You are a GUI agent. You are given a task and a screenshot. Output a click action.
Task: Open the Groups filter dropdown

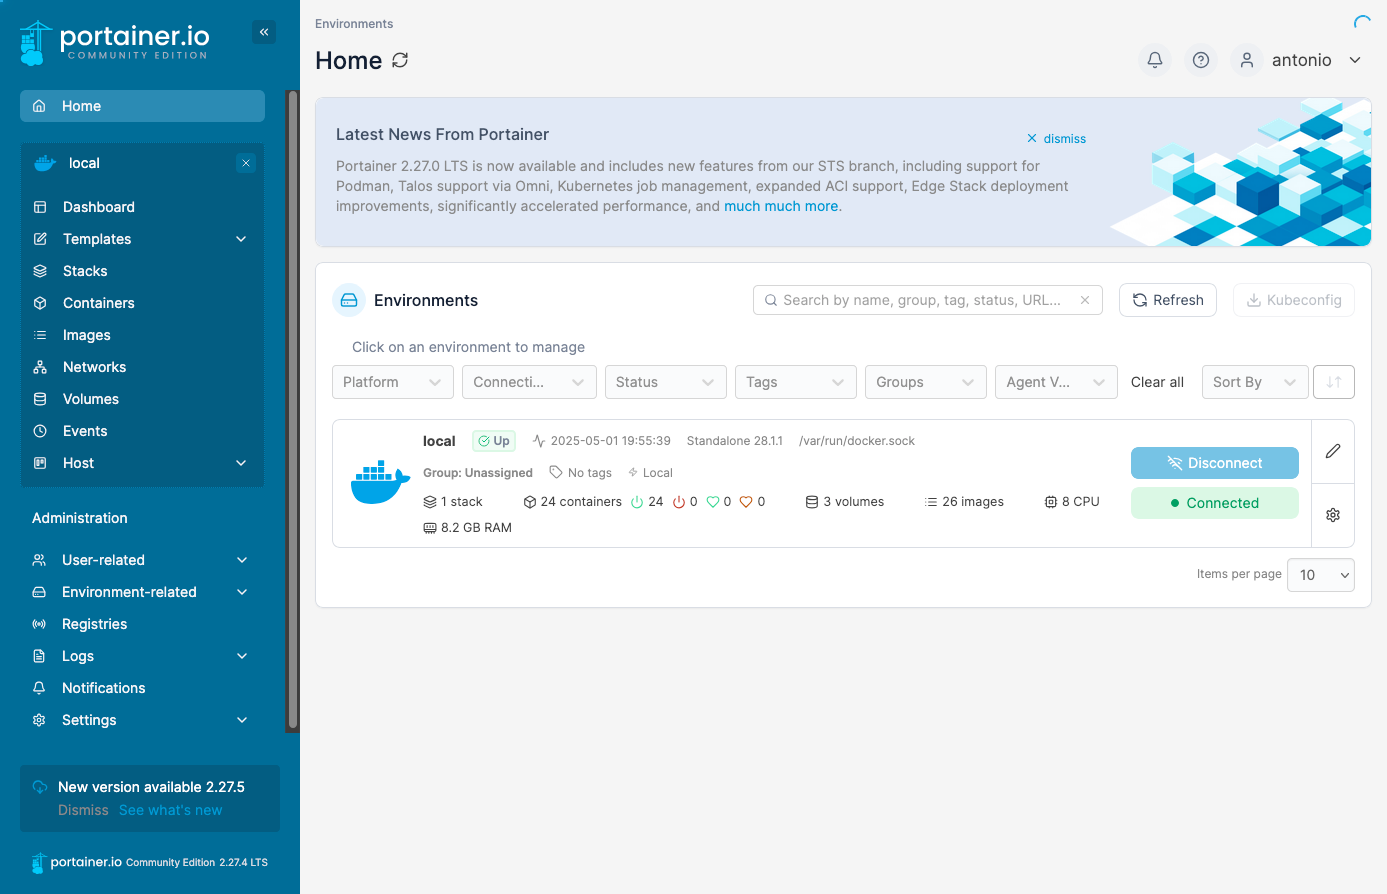(x=926, y=382)
